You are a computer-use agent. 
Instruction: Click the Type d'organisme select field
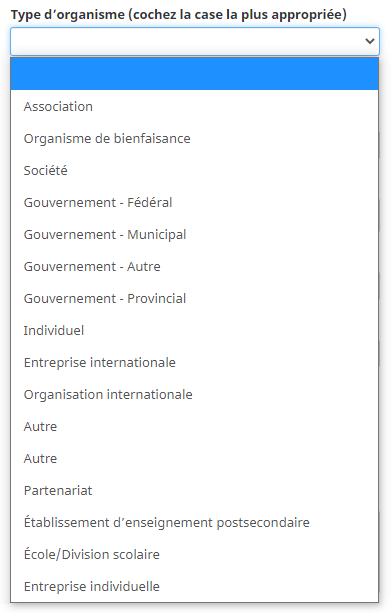(x=195, y=41)
